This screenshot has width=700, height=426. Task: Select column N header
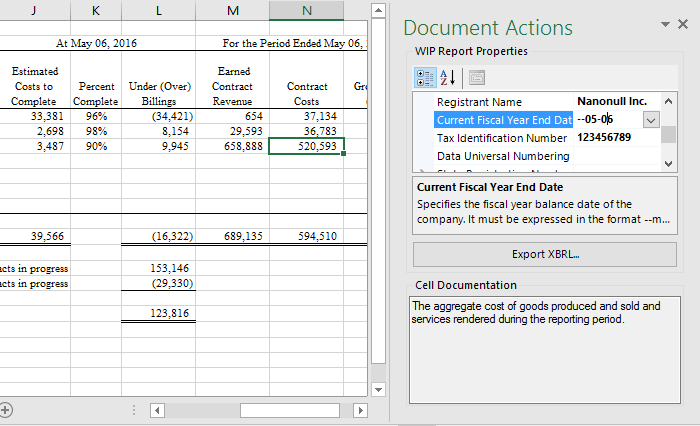(307, 11)
